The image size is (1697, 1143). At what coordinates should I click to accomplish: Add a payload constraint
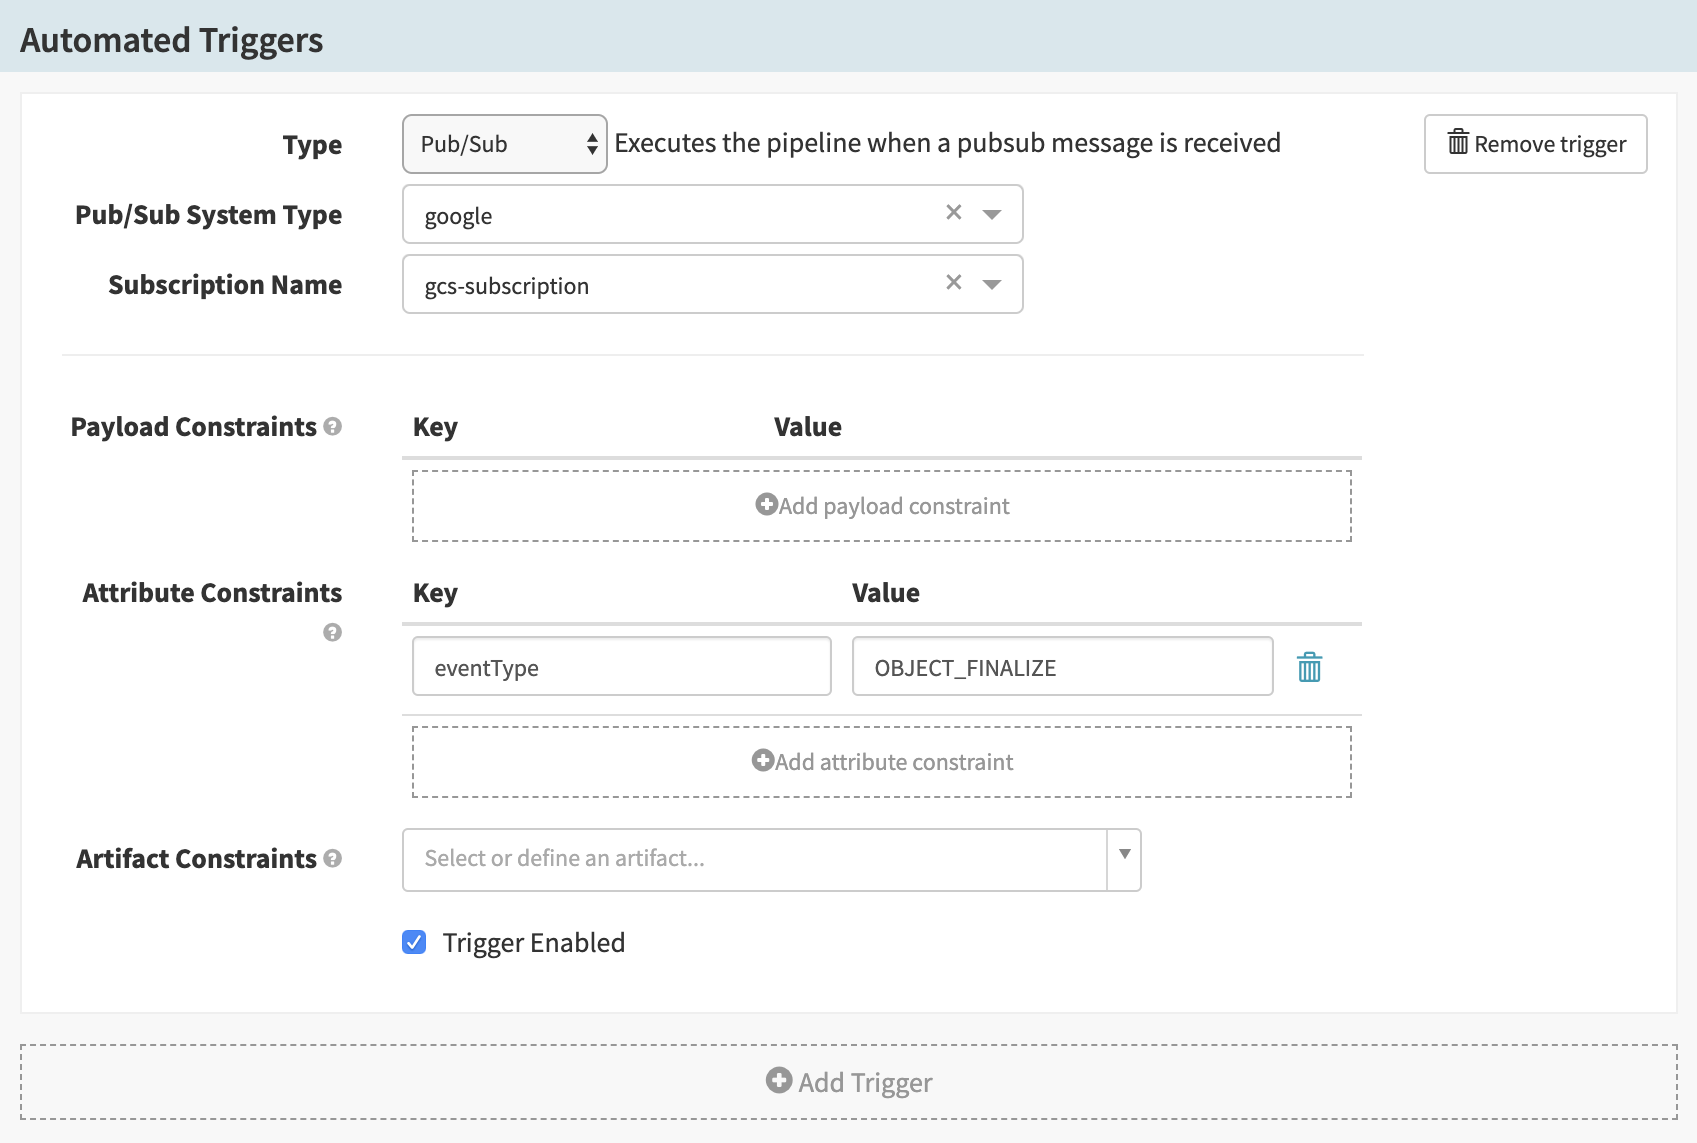(x=881, y=506)
